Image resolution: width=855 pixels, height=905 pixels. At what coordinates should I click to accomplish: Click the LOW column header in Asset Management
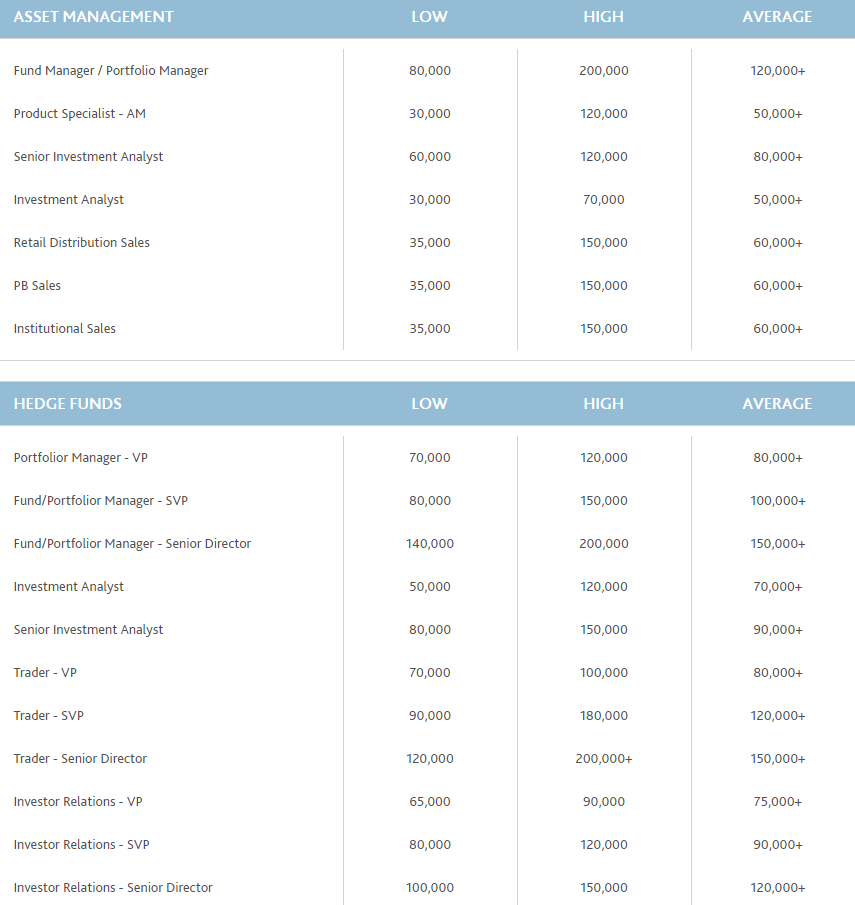point(430,17)
